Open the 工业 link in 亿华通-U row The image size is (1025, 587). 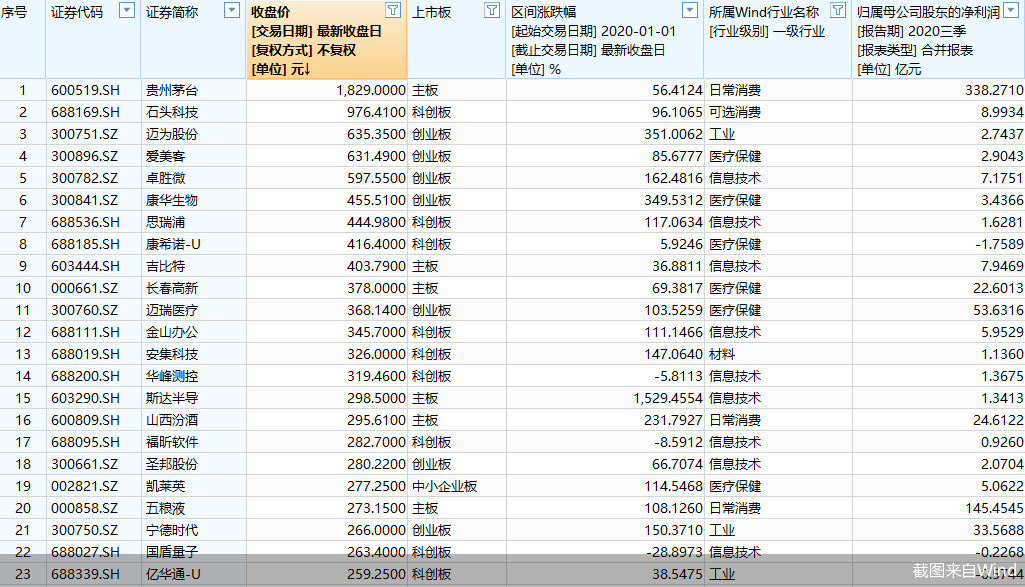coord(722,574)
